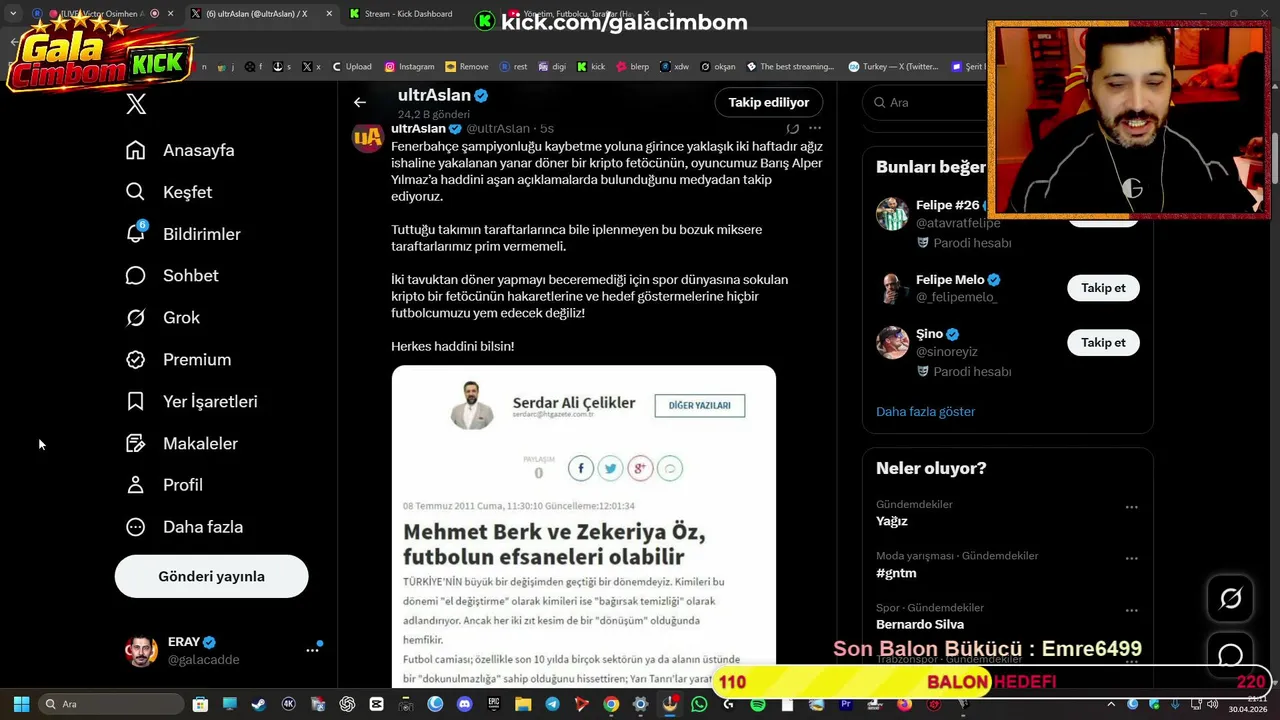Open digi bookmark
This screenshot has height=720, width=1280.
pyautogui.click(x=551, y=67)
